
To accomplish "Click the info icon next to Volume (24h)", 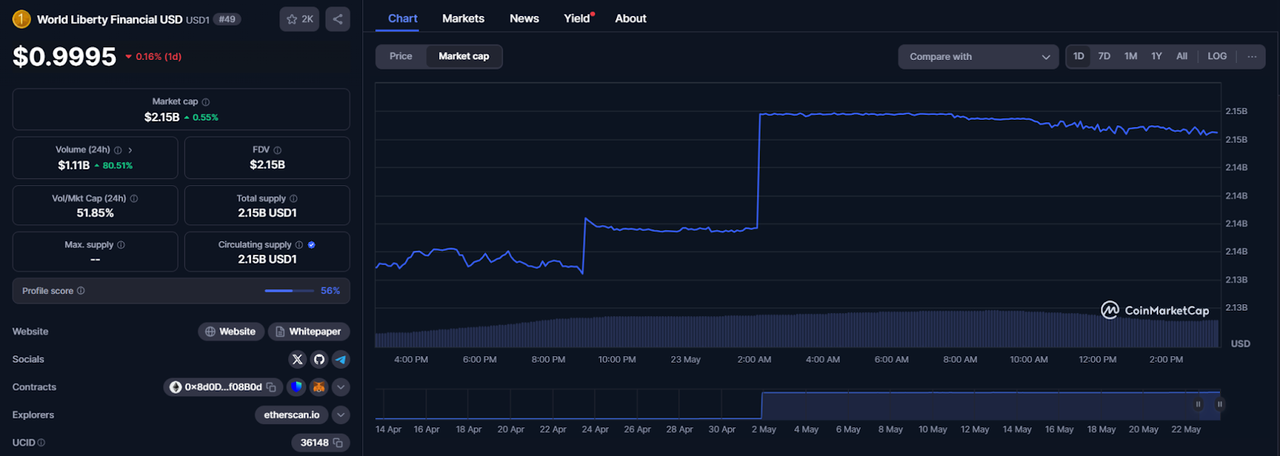I will pyautogui.click(x=117, y=150).
